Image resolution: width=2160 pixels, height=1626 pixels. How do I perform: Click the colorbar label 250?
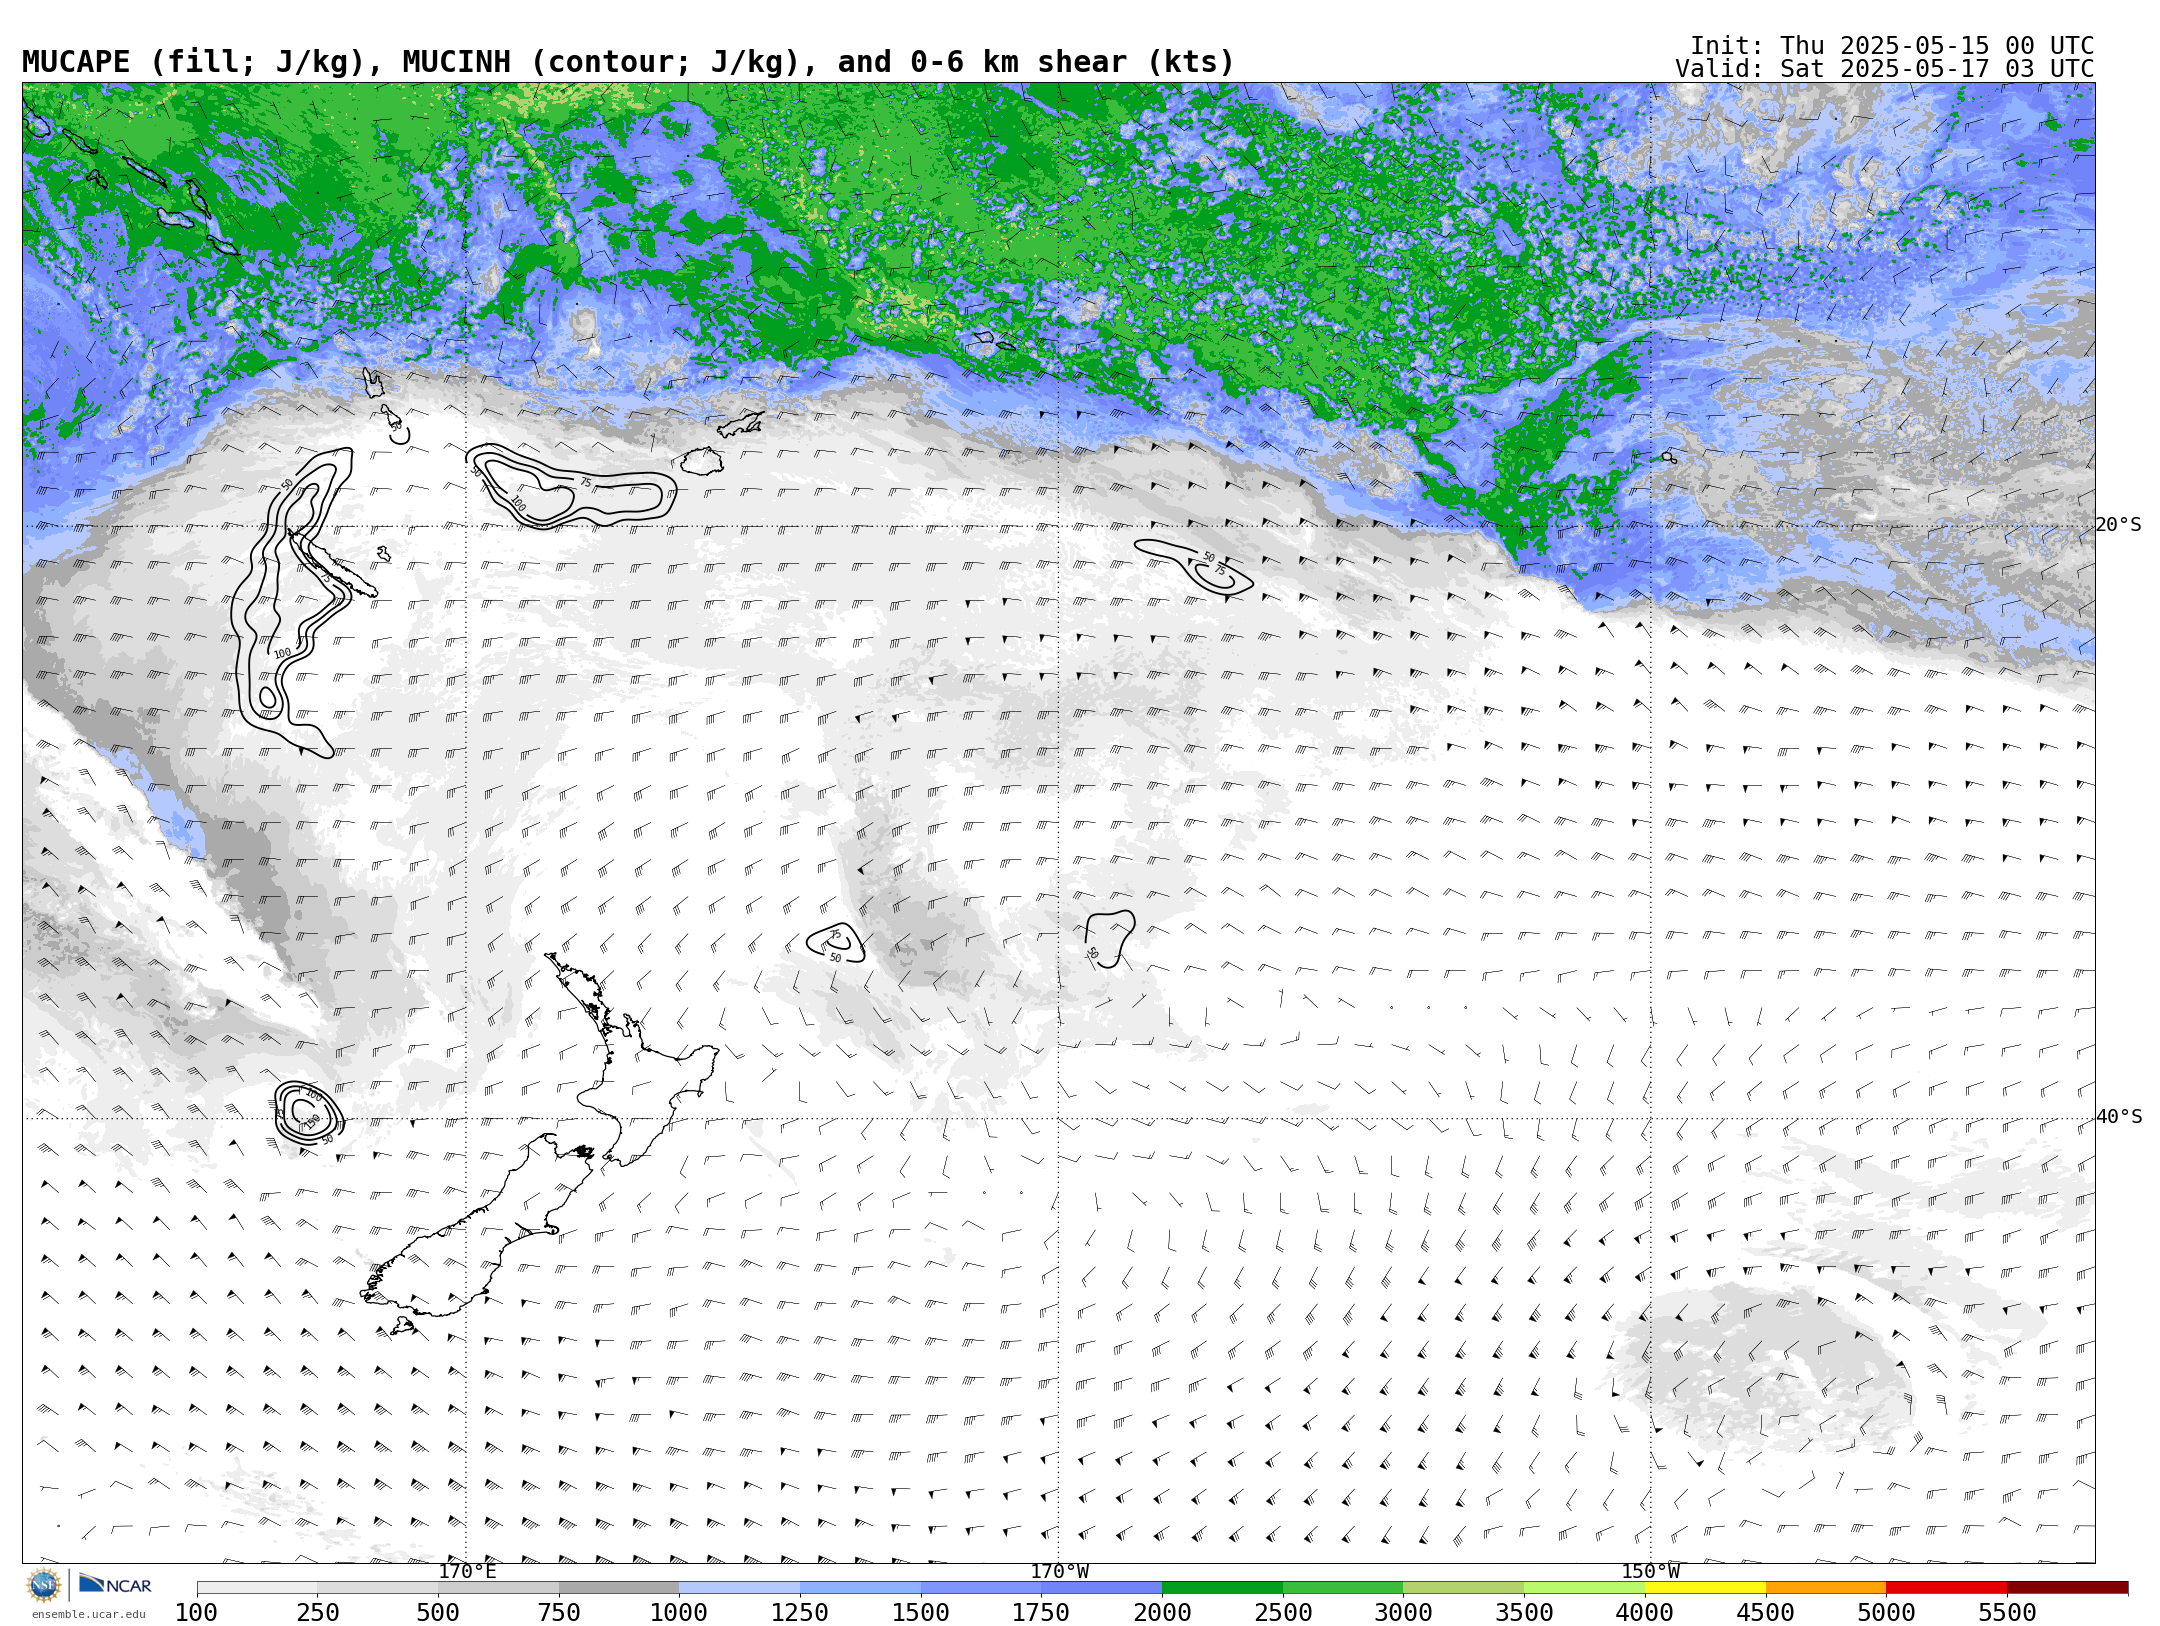(318, 1612)
